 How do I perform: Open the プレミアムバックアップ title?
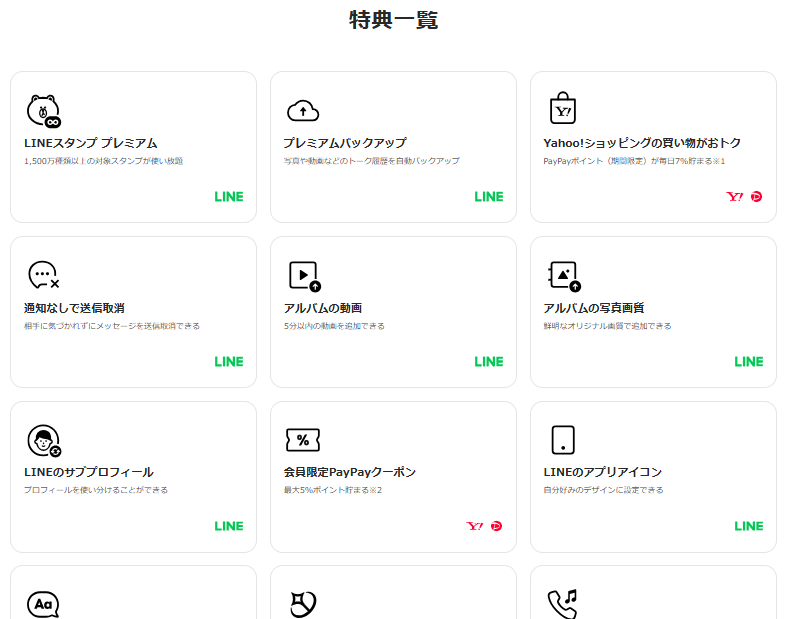pyautogui.click(x=344, y=143)
